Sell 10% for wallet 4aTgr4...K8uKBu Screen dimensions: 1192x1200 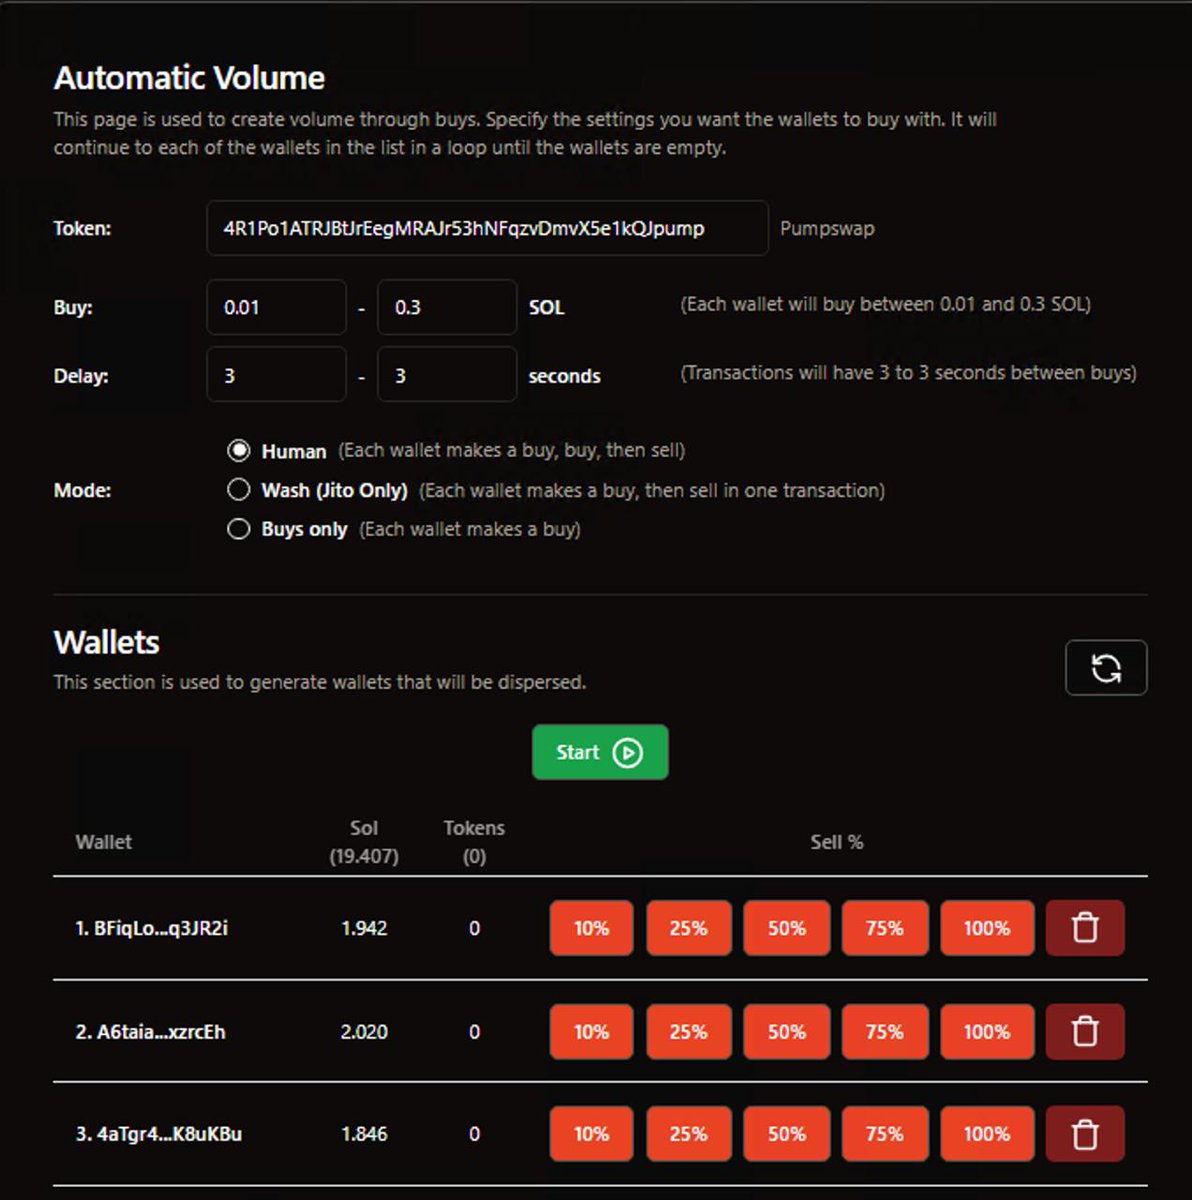click(x=591, y=1134)
